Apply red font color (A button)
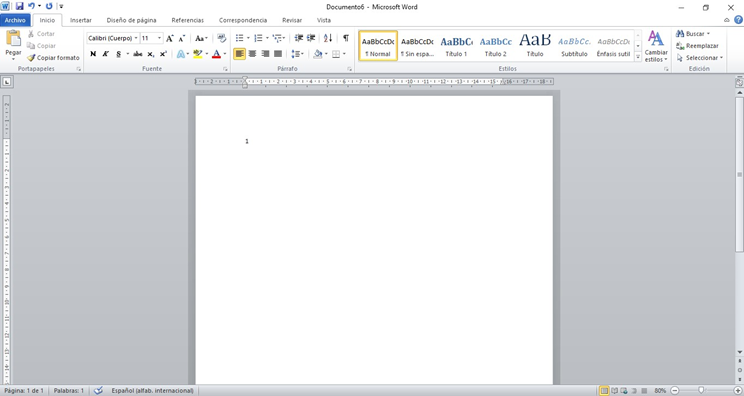 coord(216,54)
